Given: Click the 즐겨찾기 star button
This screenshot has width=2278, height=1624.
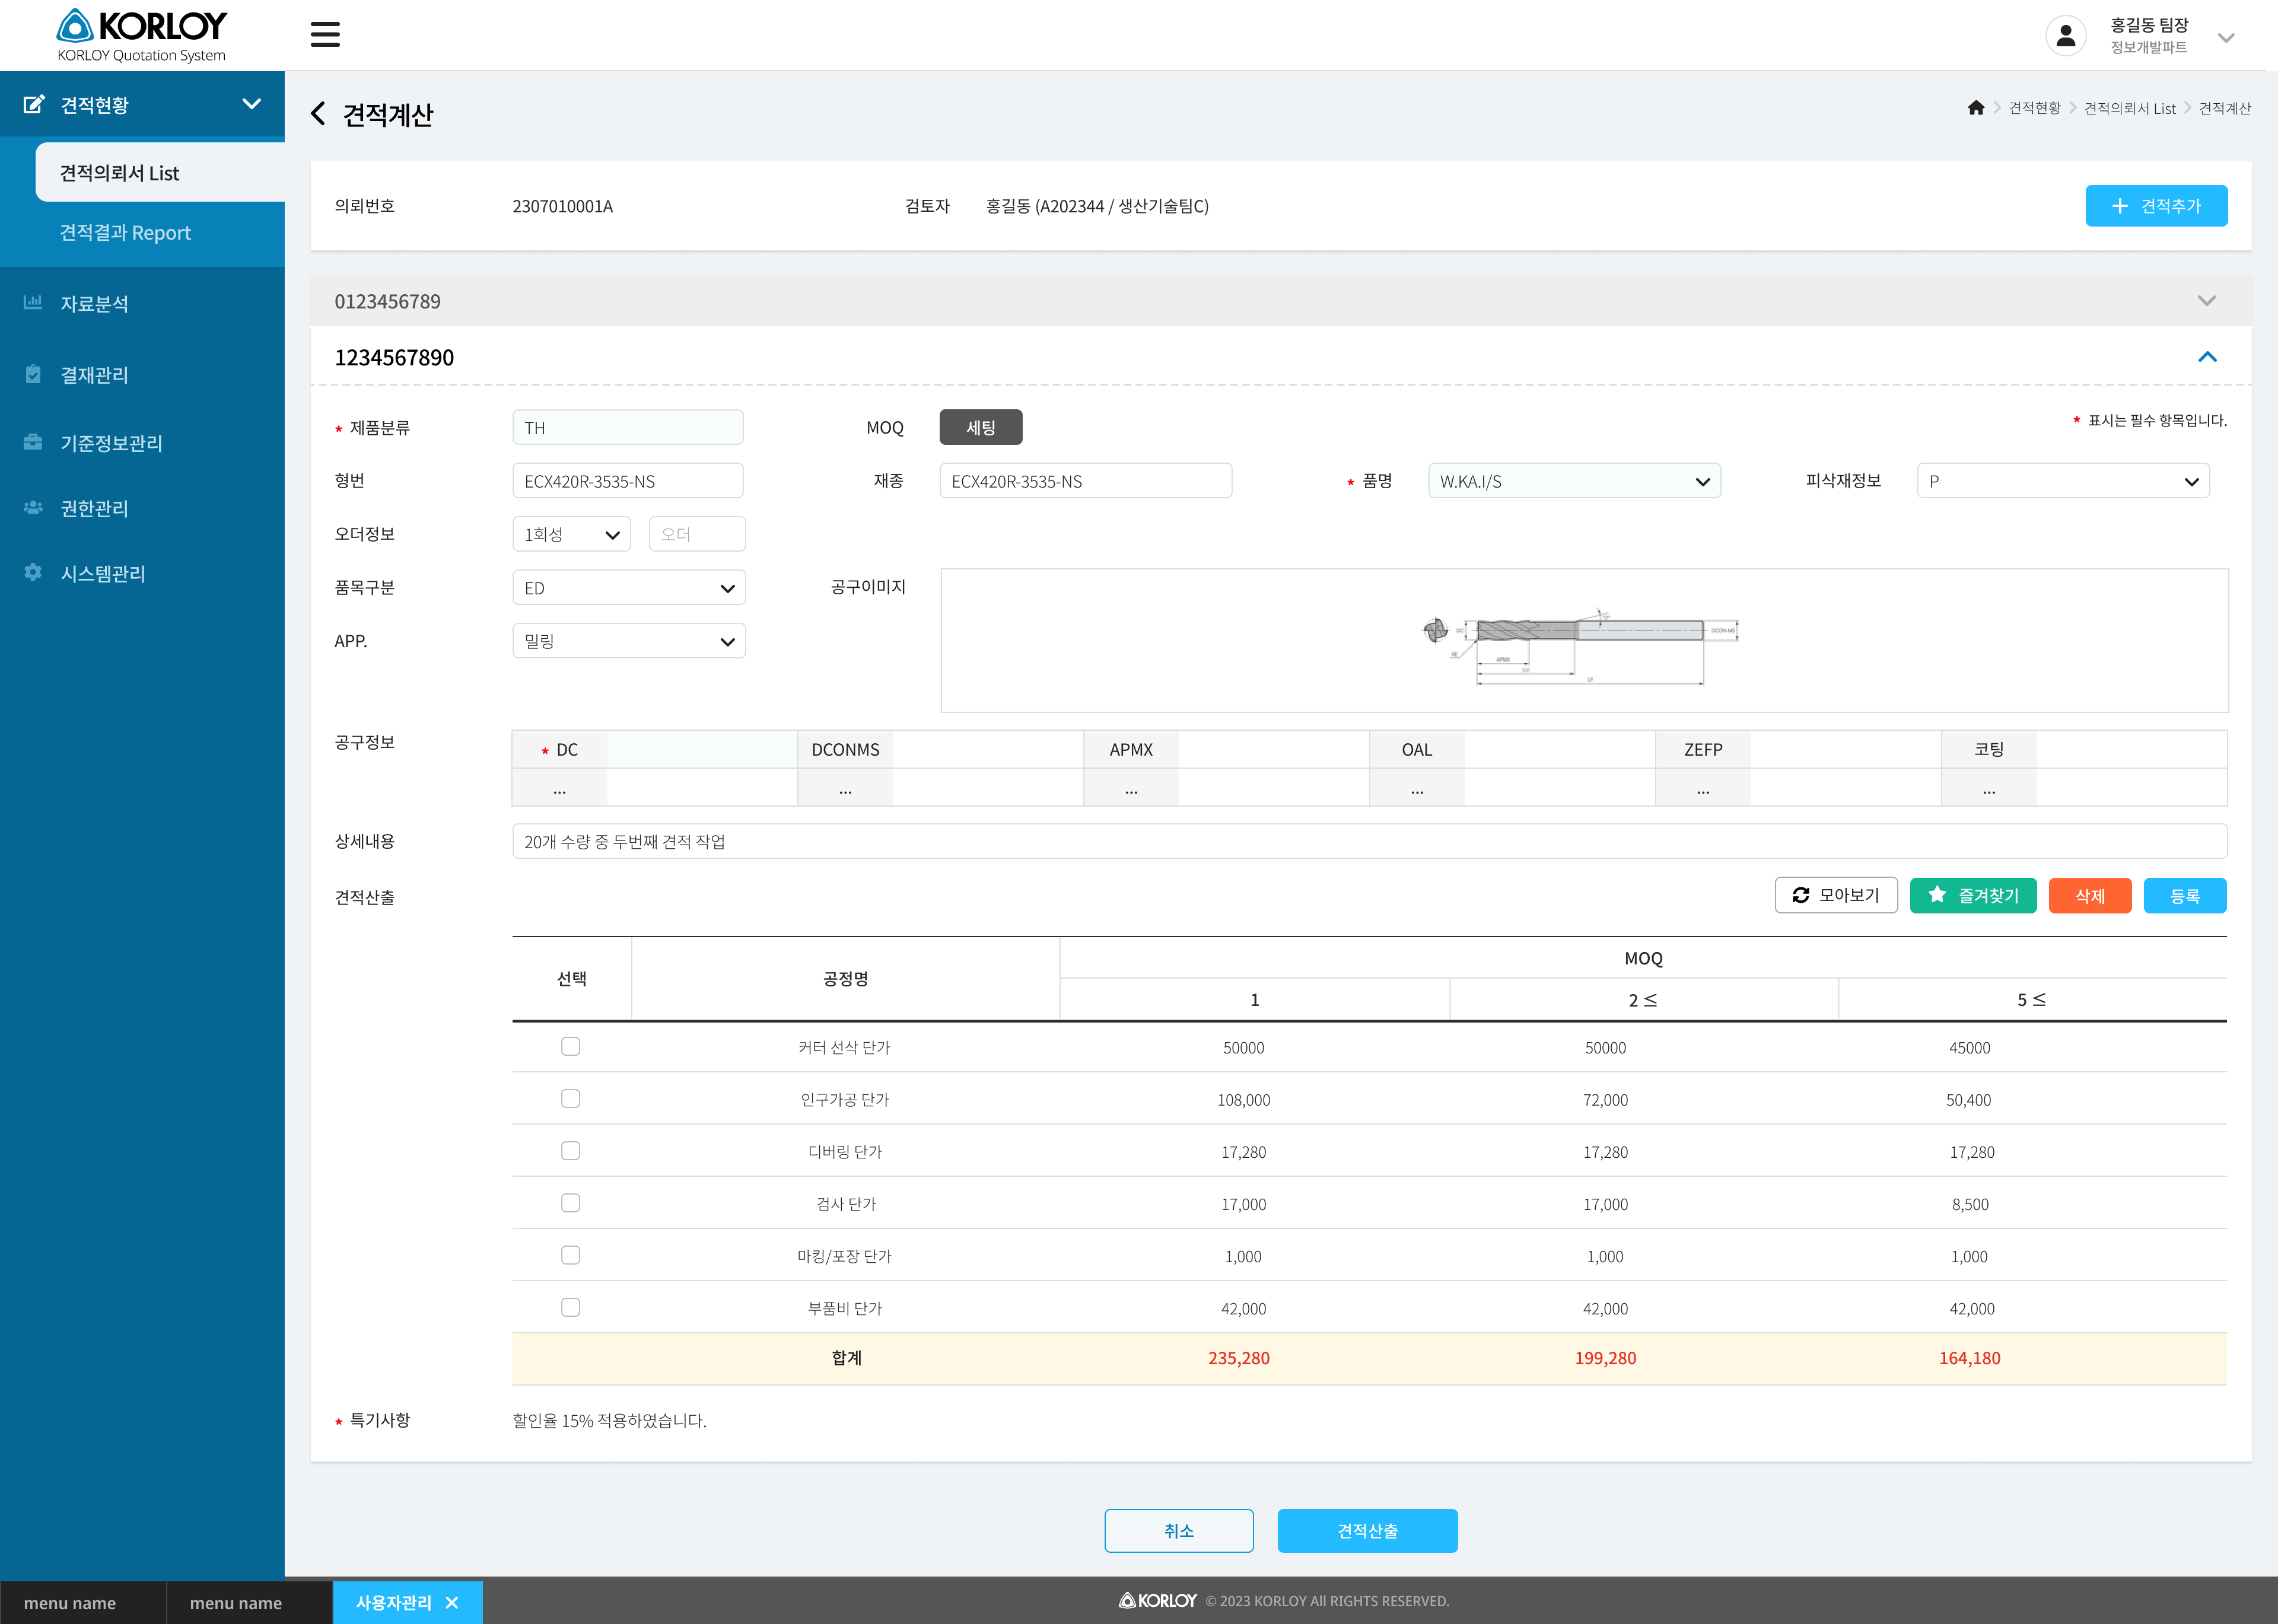Looking at the screenshot, I should [1973, 895].
